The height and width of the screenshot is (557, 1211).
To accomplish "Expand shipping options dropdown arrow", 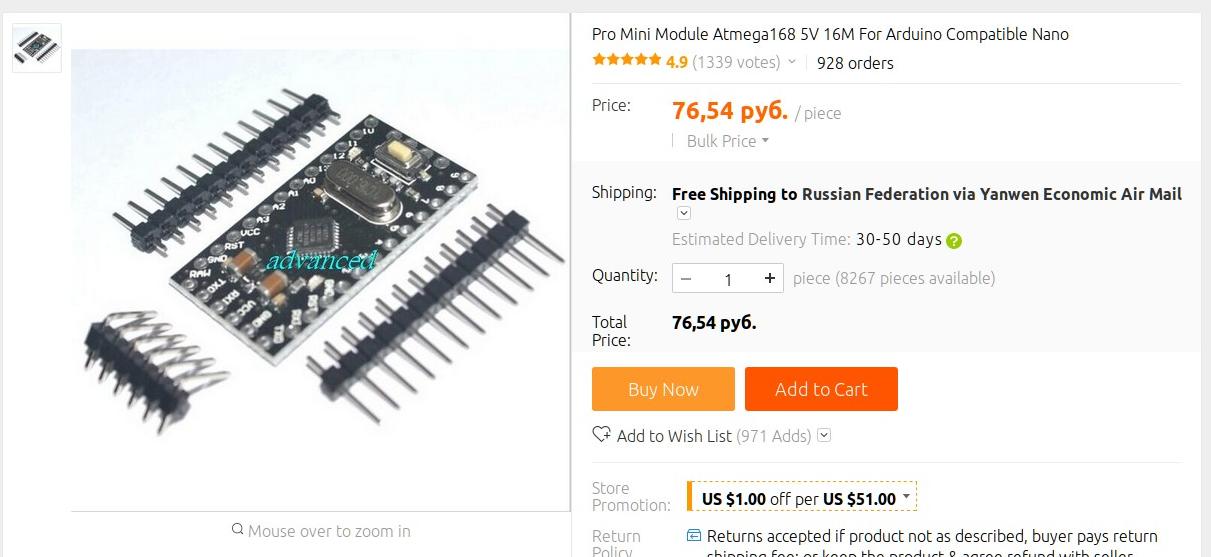I will point(684,213).
